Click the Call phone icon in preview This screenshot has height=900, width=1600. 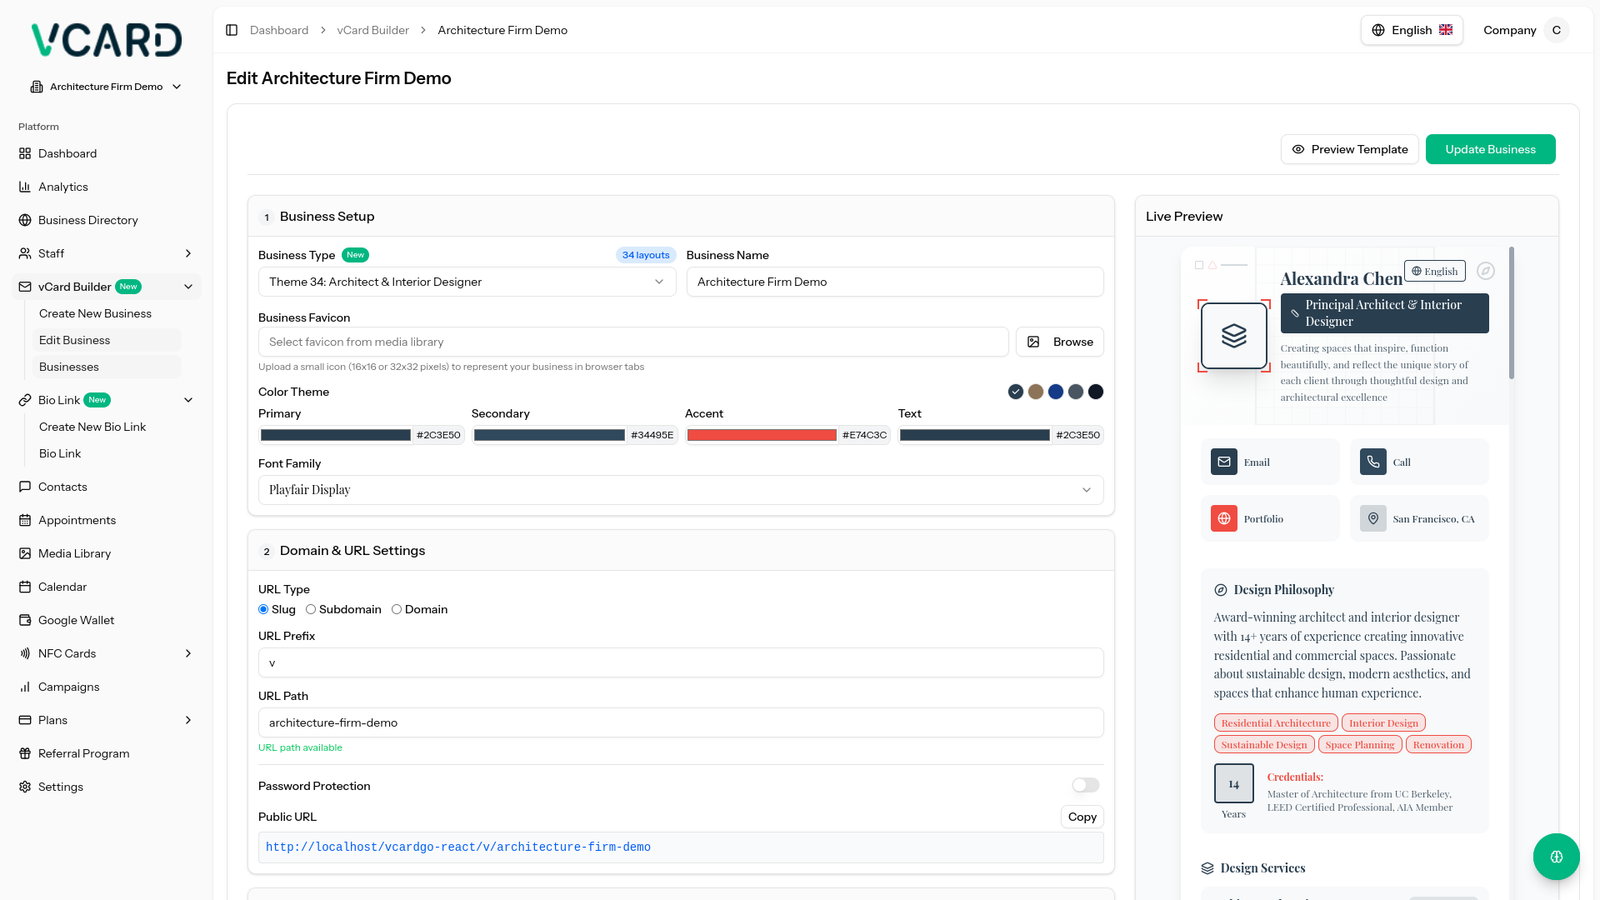pos(1373,462)
